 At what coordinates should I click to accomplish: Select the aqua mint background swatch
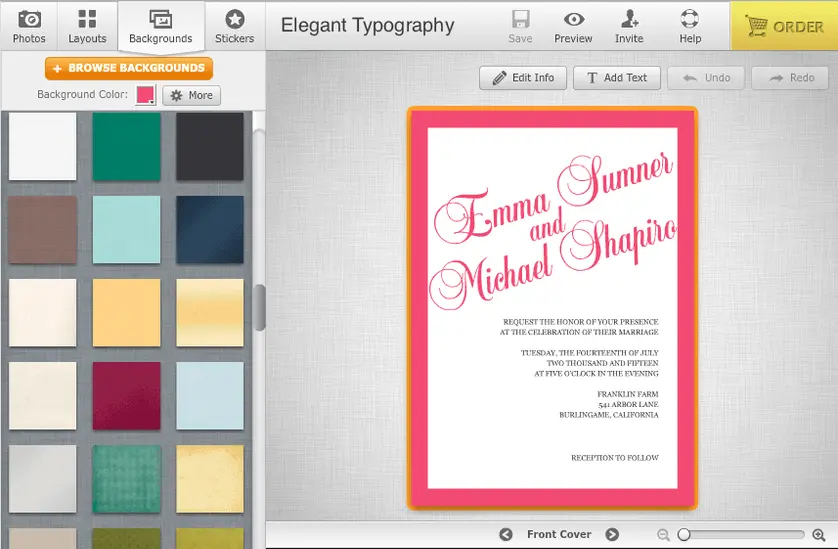pyautogui.click(x=127, y=229)
